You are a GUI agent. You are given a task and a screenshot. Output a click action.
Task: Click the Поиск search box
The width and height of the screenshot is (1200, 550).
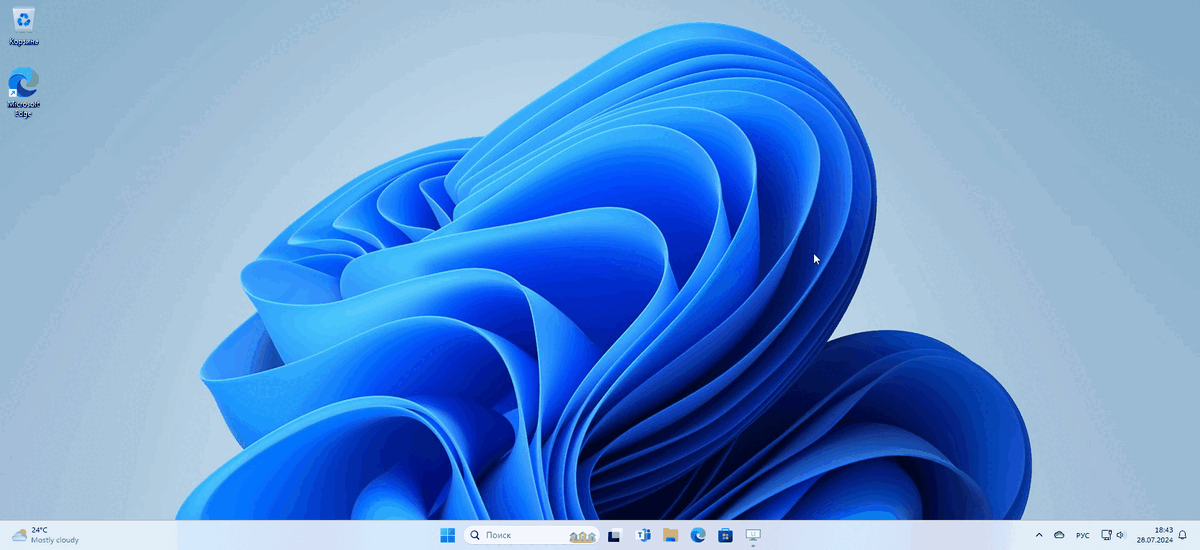532,535
